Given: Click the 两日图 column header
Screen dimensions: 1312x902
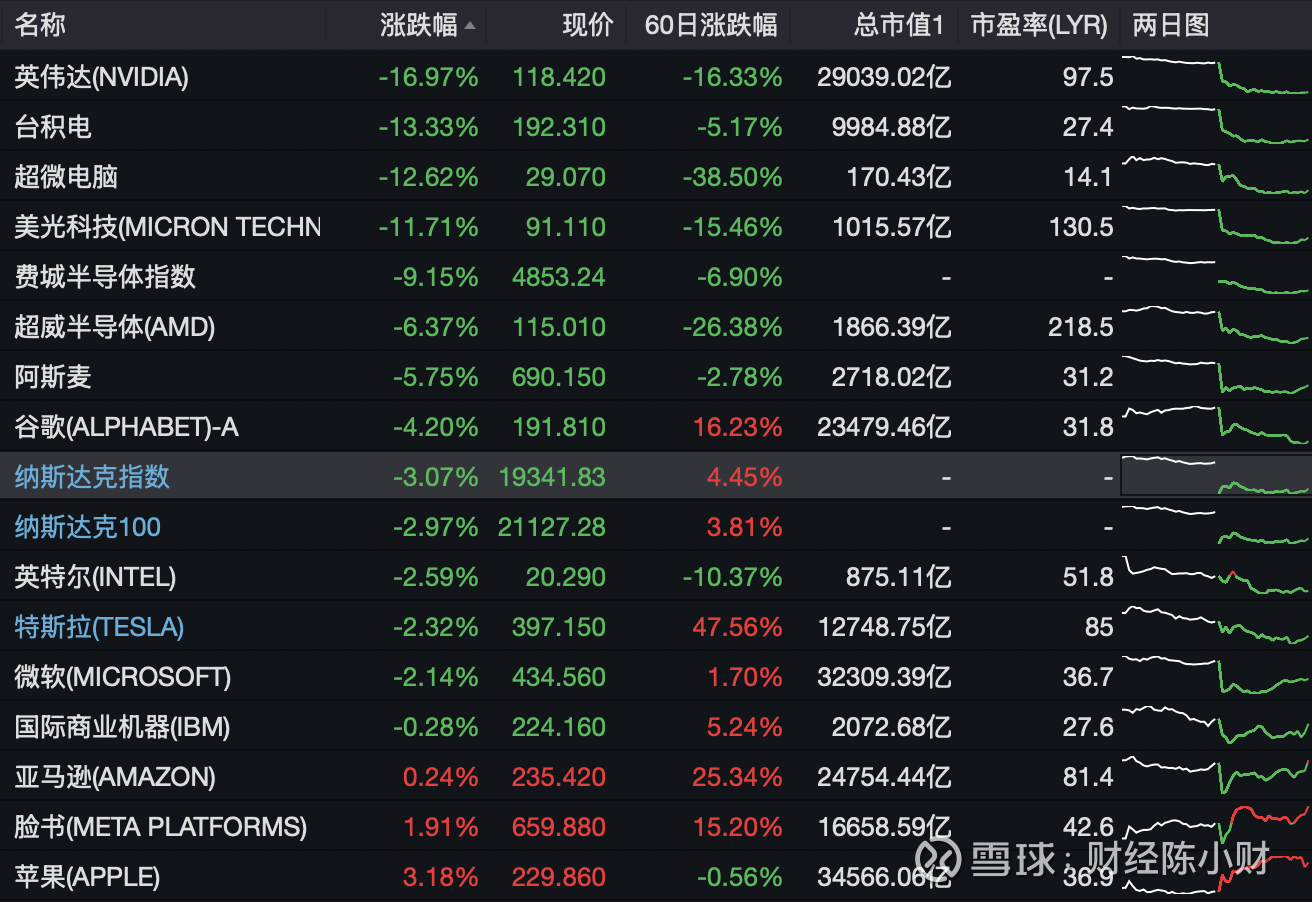Looking at the screenshot, I should point(1171,26).
